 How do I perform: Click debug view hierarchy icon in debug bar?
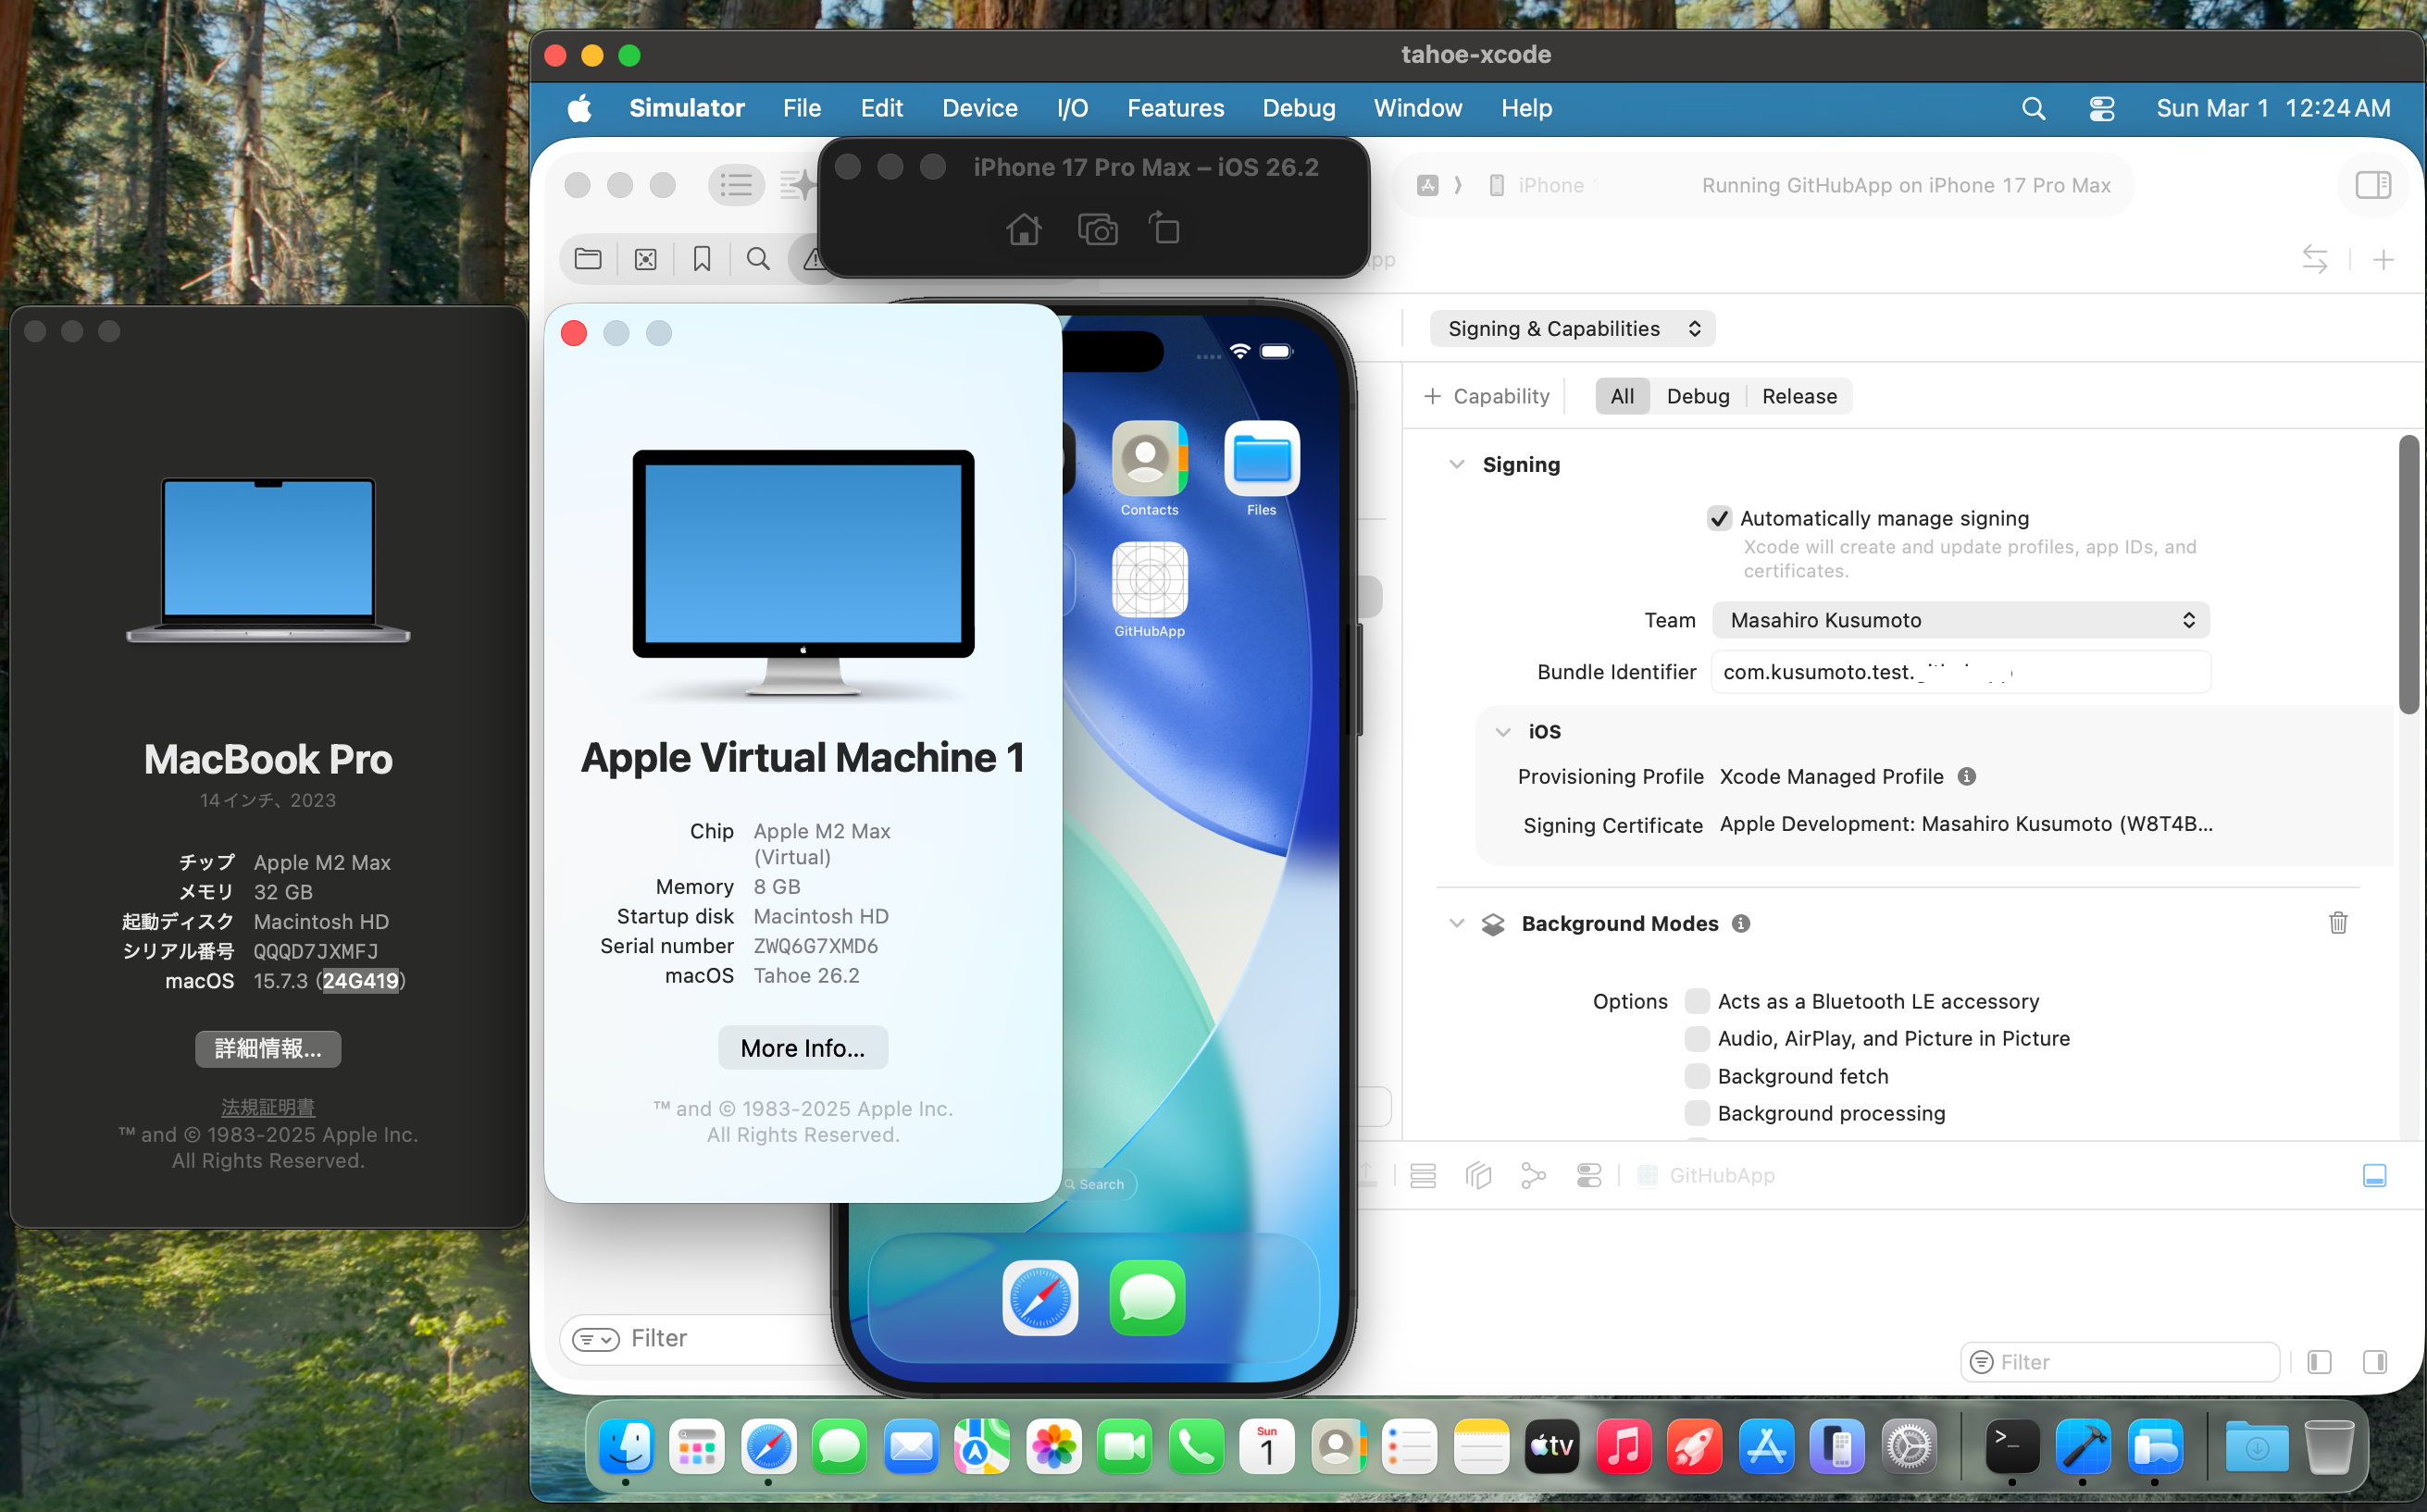tap(1478, 1176)
